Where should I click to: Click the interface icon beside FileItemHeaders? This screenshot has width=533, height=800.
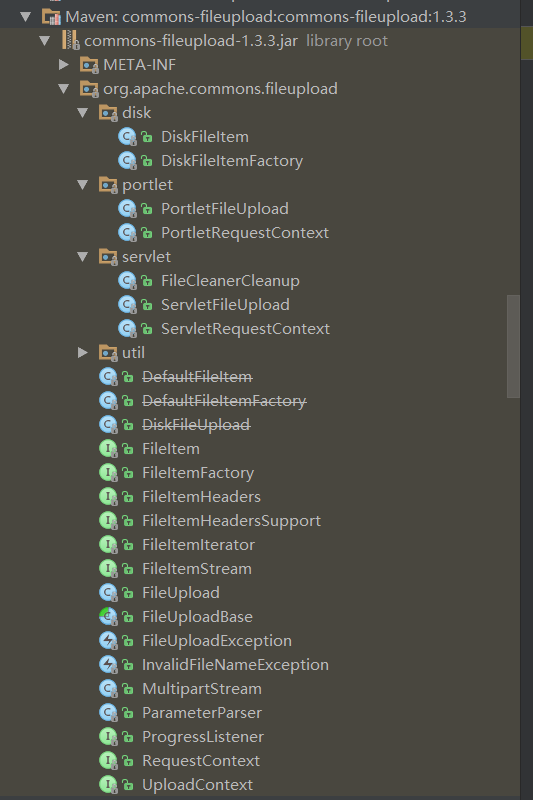pyautogui.click(x=108, y=497)
